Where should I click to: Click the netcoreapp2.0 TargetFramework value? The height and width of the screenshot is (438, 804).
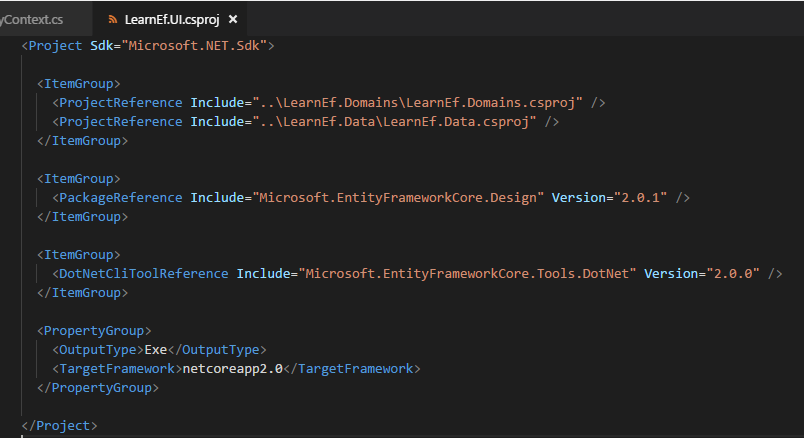(232, 369)
